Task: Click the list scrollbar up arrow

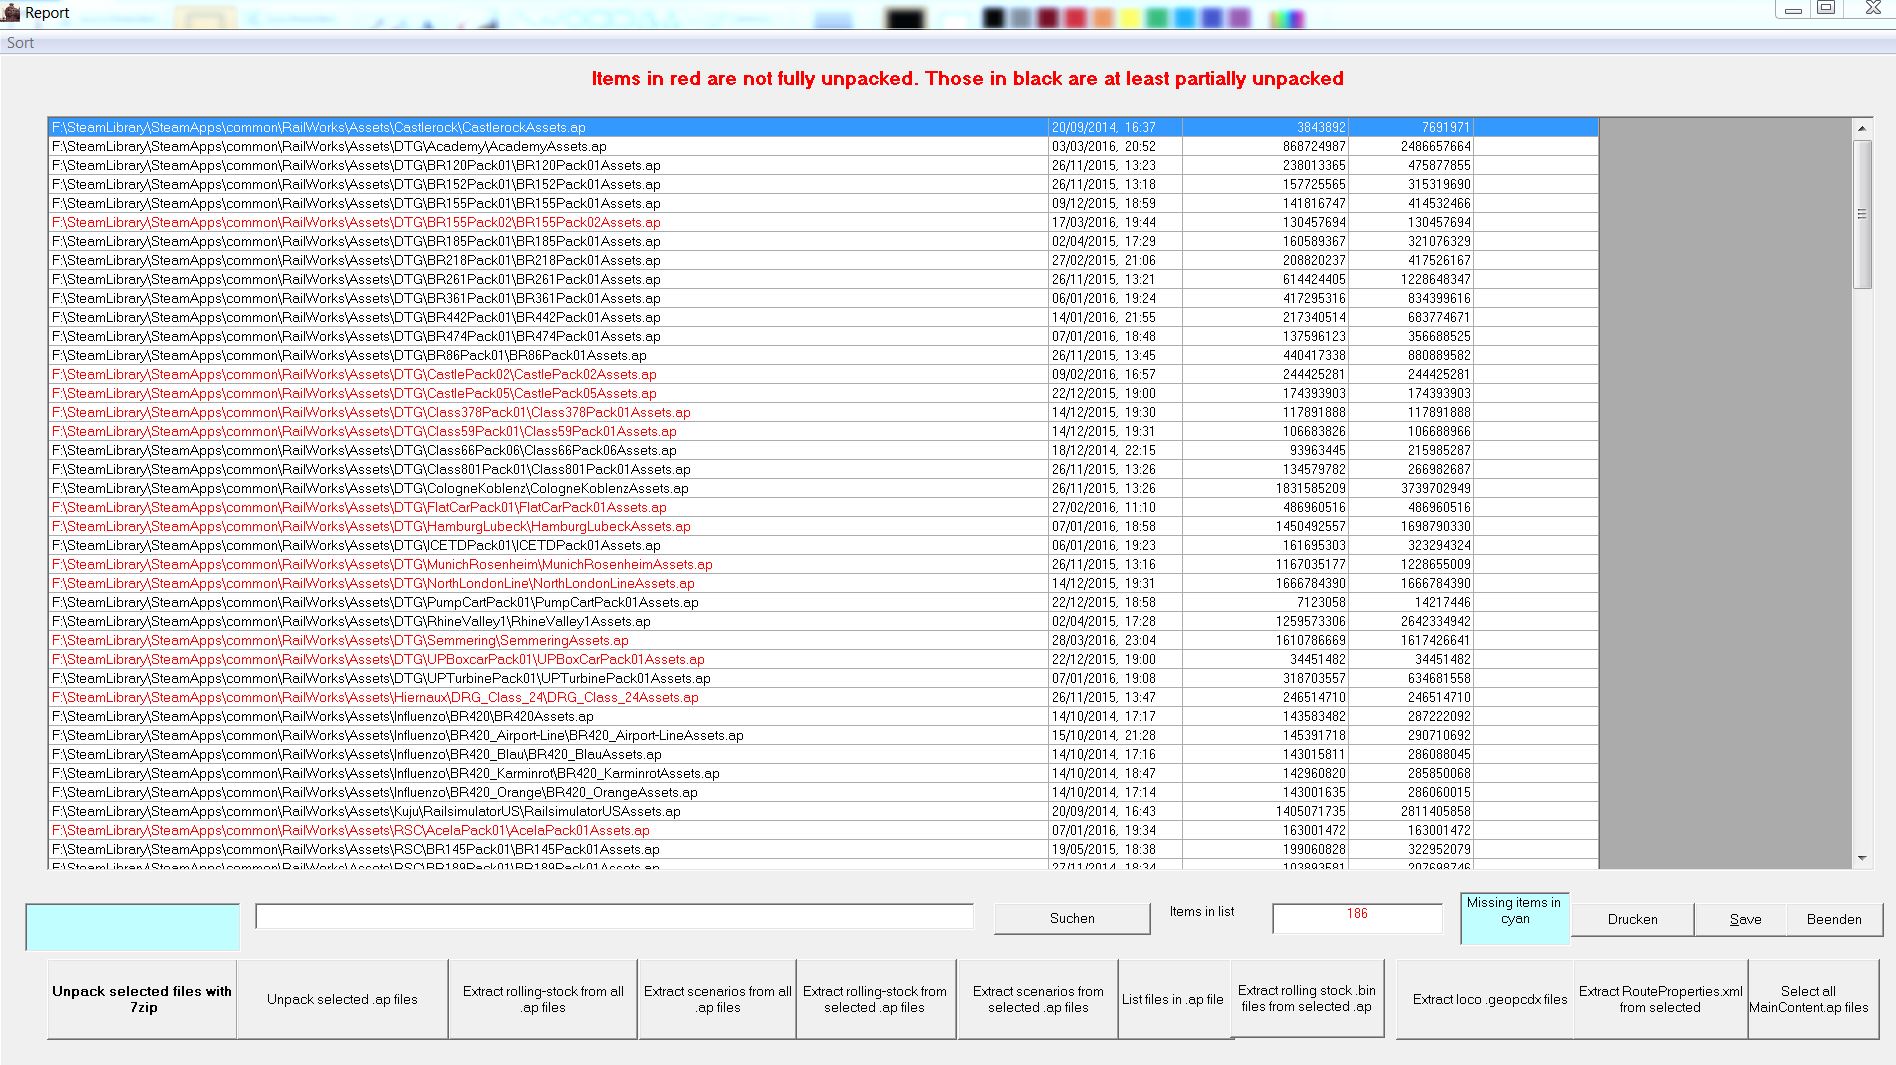Action: pyautogui.click(x=1861, y=128)
